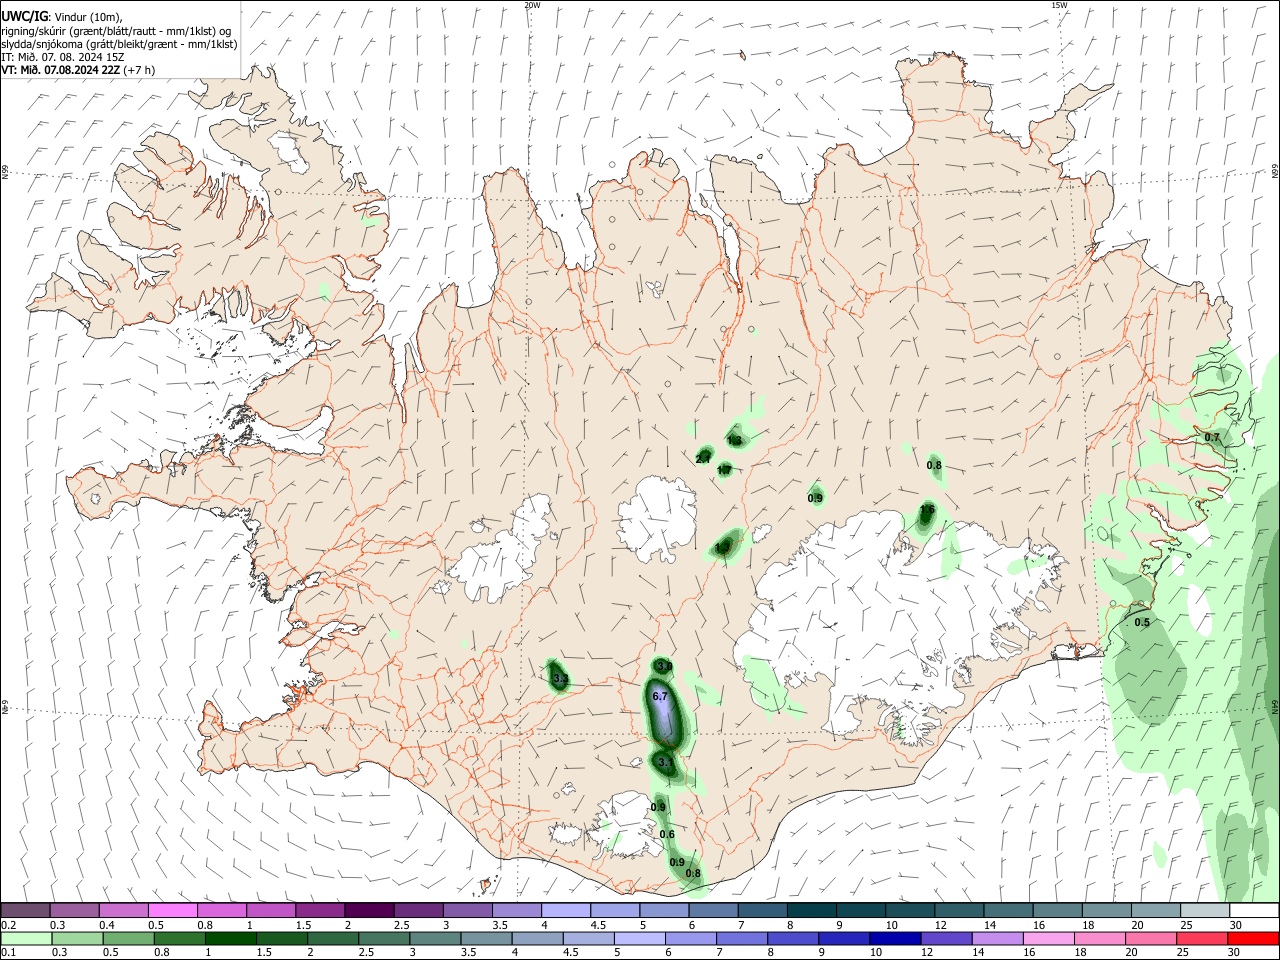This screenshot has height=960, width=1280.
Task: Click the '(+7 h)' forecast offset text
Action: coord(138,70)
